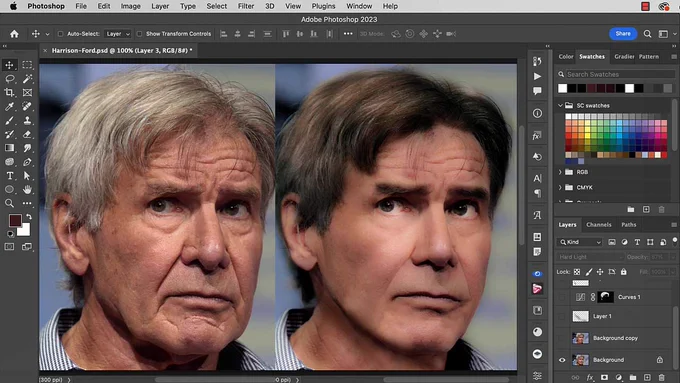Open the layer fx styles button
The height and width of the screenshot is (383, 680).
click(590, 377)
